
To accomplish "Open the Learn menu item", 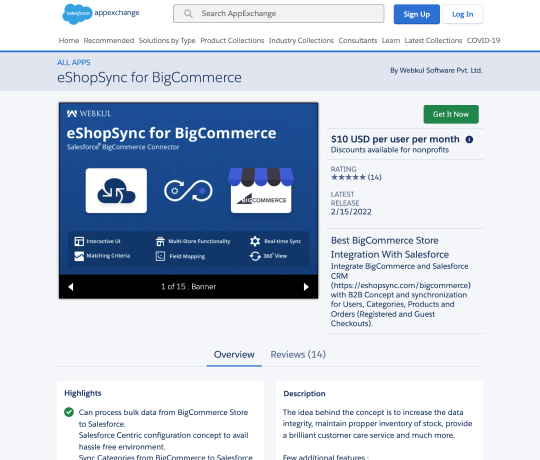I will [x=391, y=41].
